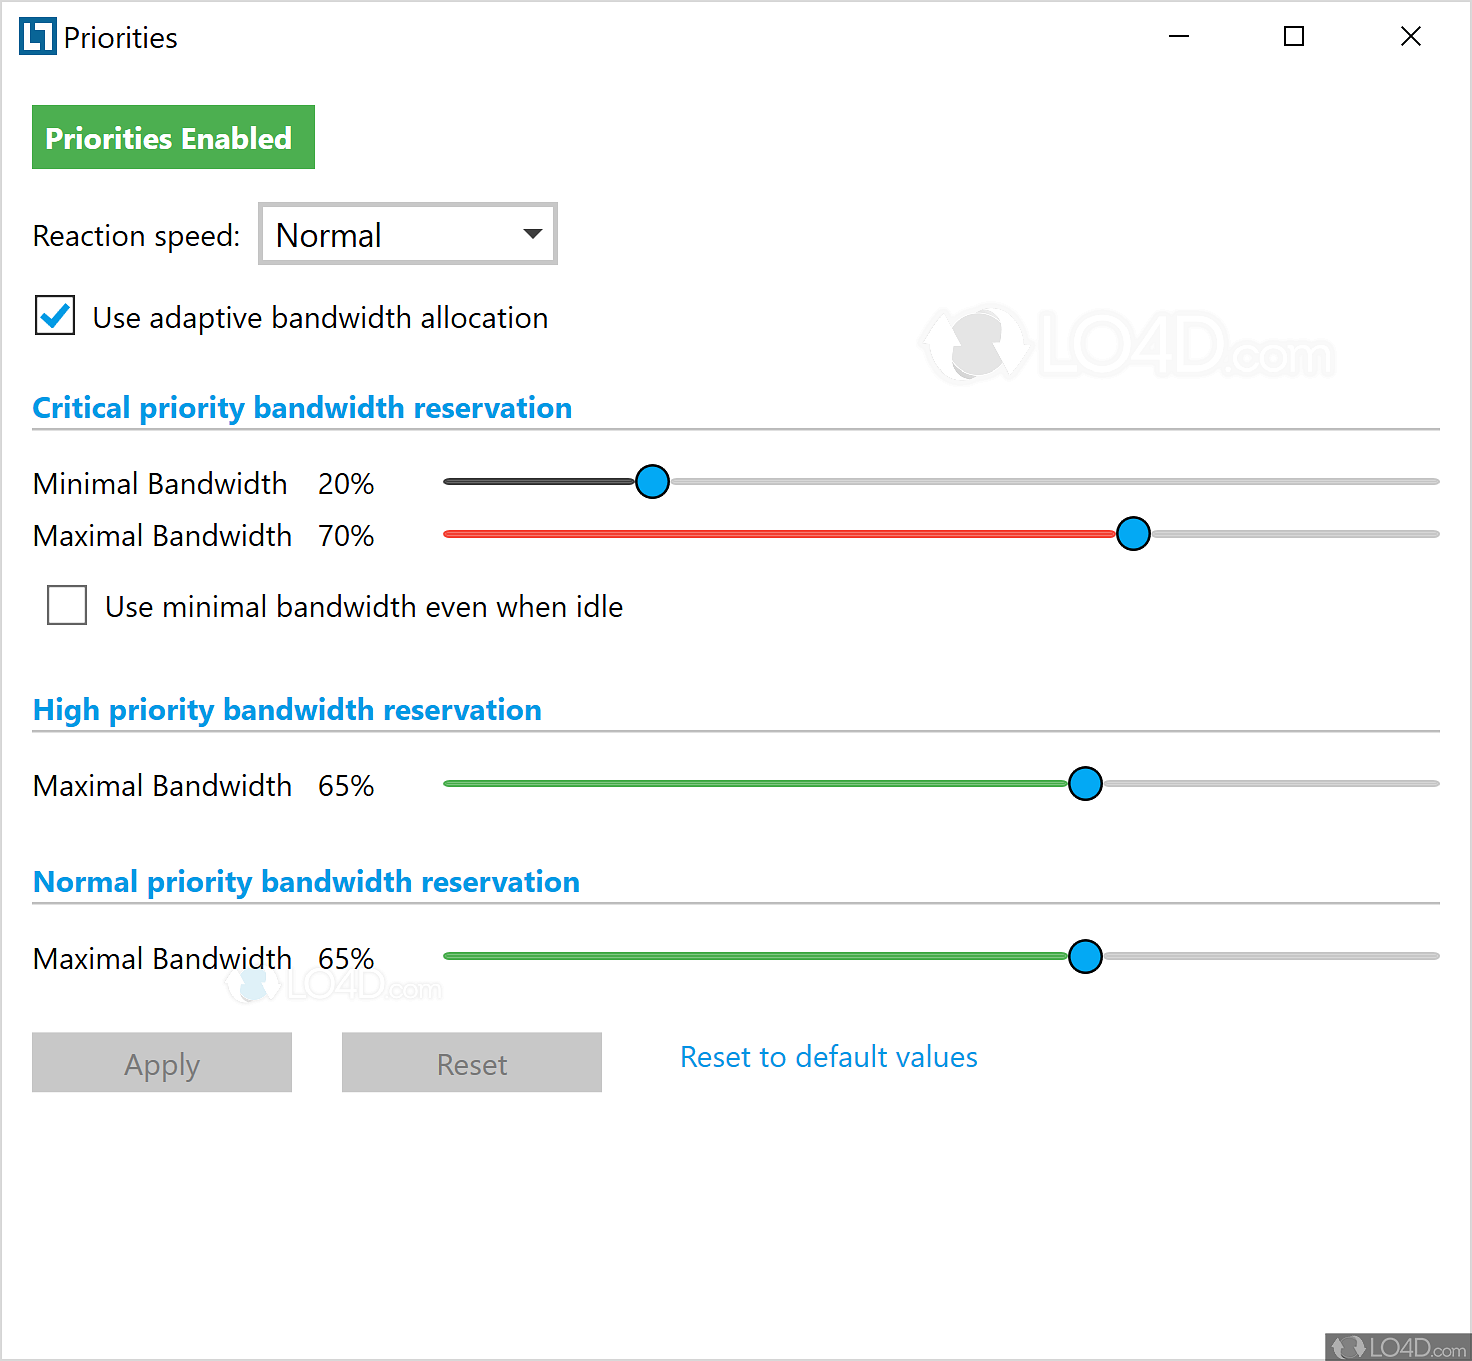Click the Normal priority bandwidth reservation heading
This screenshot has width=1472, height=1361.
306,882
